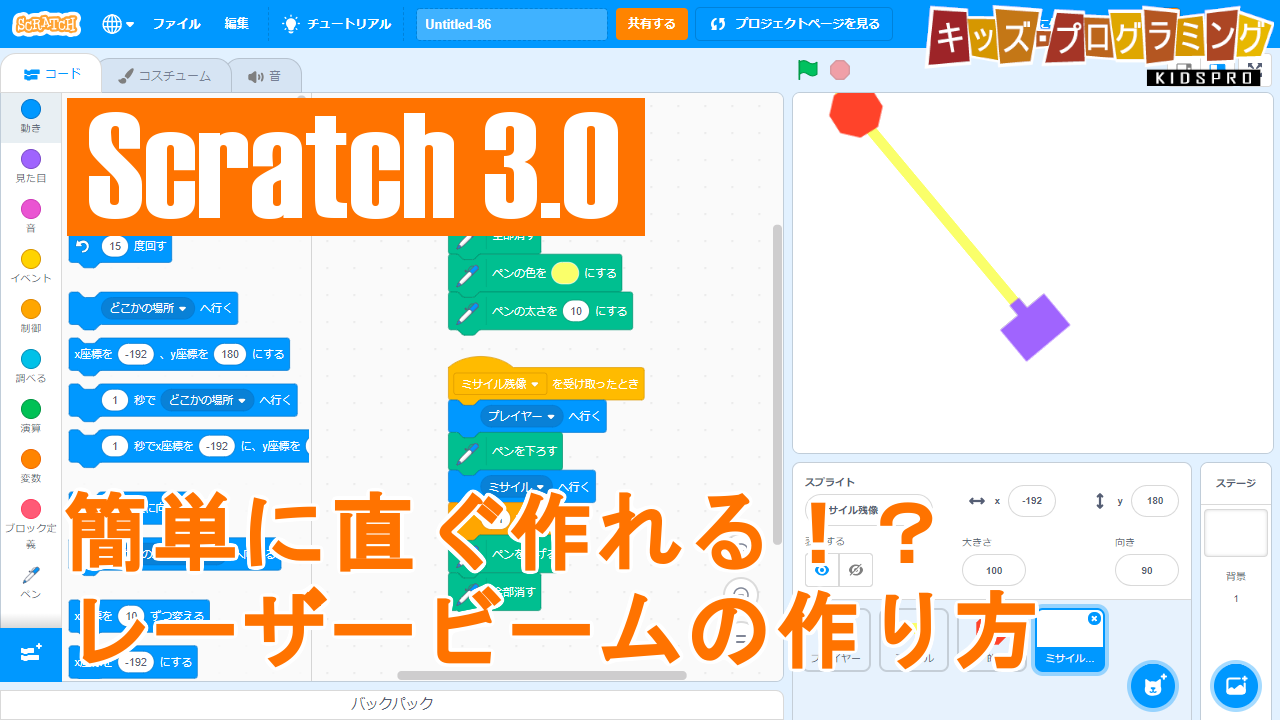Image resolution: width=1280 pixels, height=720 pixels.
Task: Open プレイヤー dropdown in へ行く block
Action: click(522, 416)
